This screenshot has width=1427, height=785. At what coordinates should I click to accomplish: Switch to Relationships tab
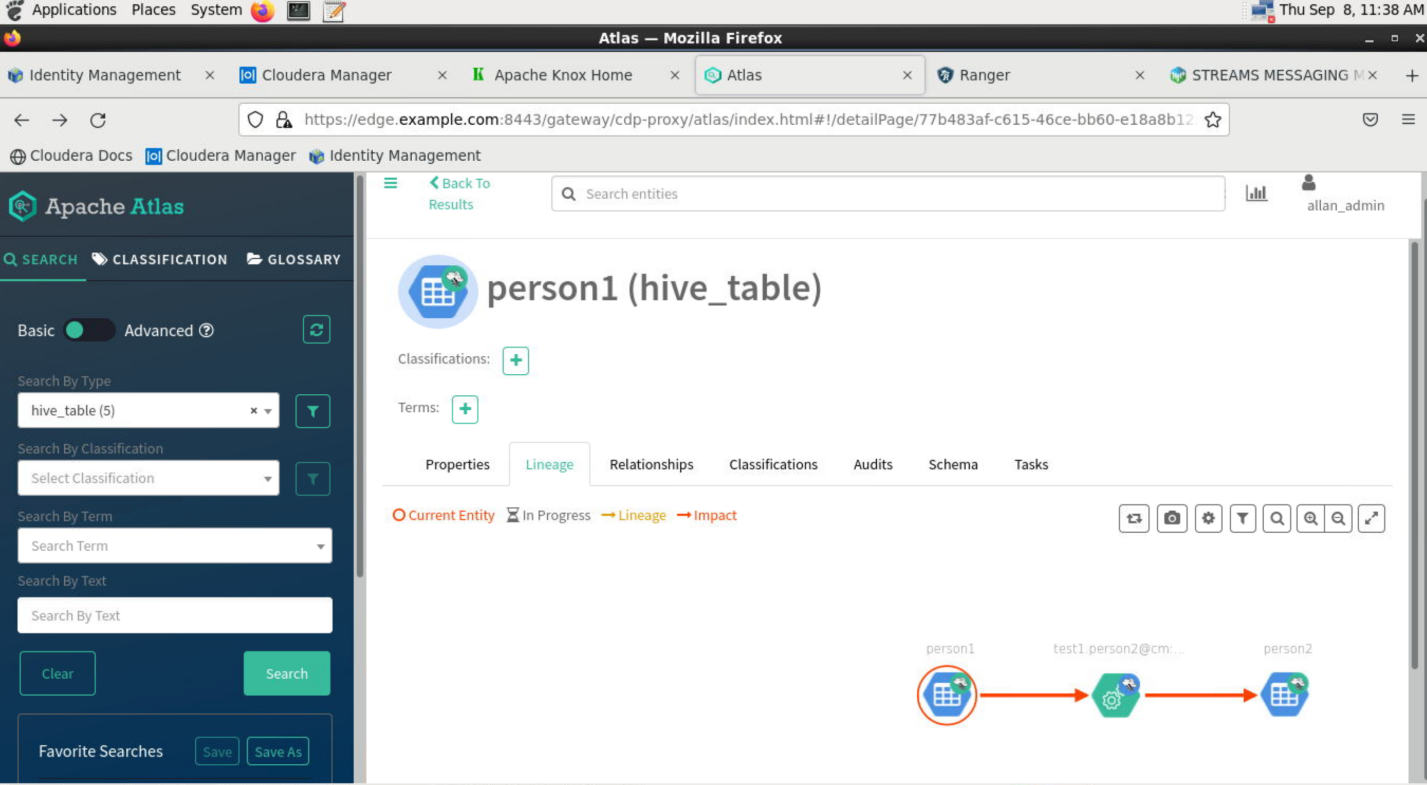point(651,465)
